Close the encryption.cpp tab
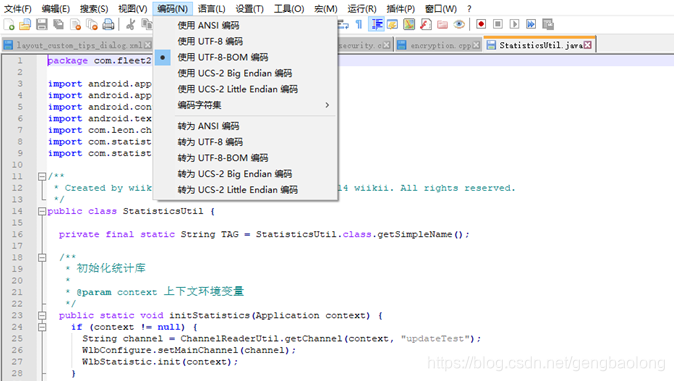This screenshot has width=674, height=381. coord(476,45)
